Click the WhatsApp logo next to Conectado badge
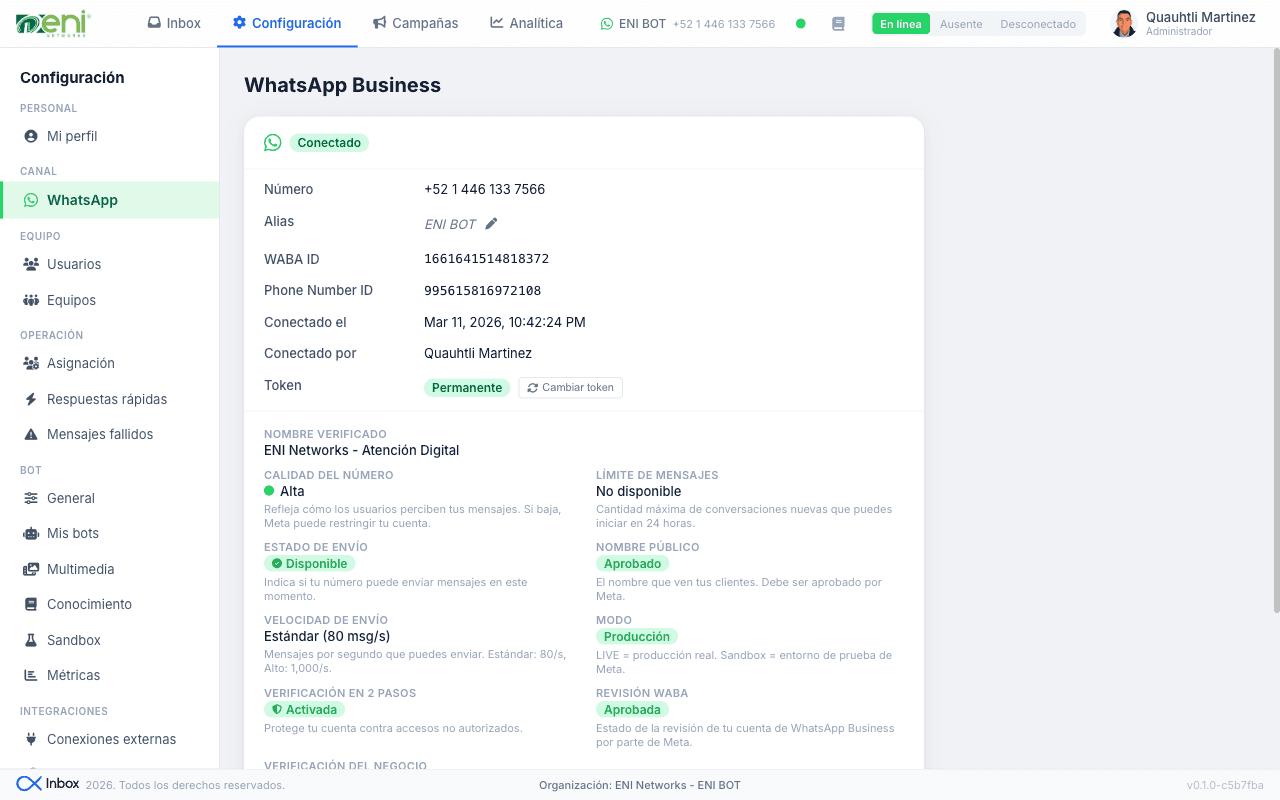 tap(273, 143)
